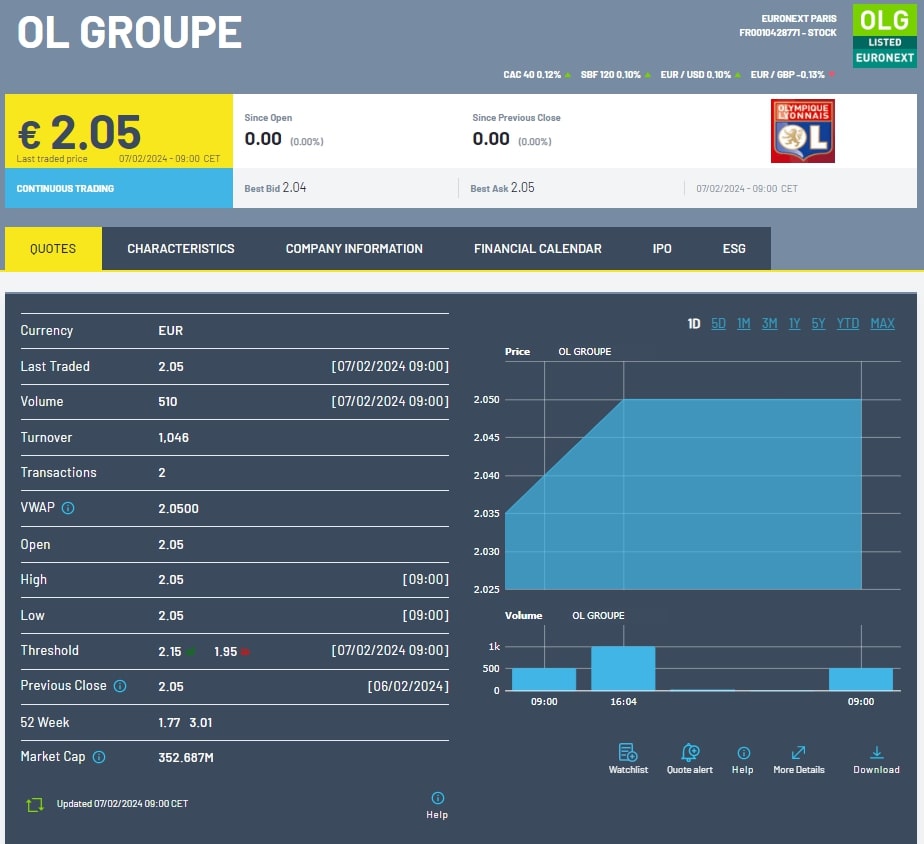Click the Threshold lower value 1.95
Image resolution: width=924 pixels, height=844 pixels.
point(226,652)
